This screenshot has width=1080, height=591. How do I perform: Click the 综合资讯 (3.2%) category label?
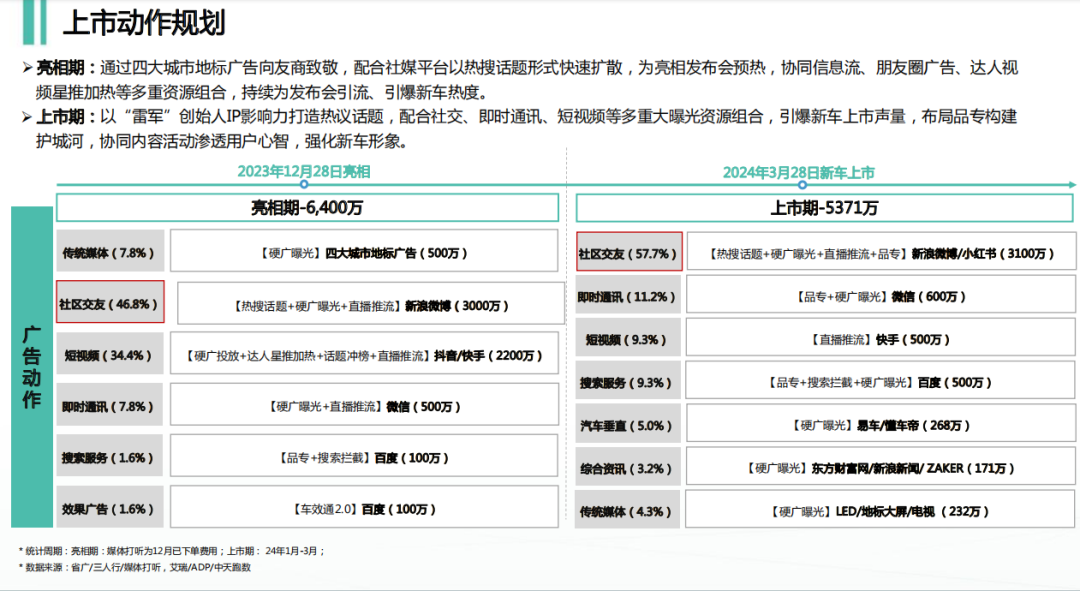628,468
